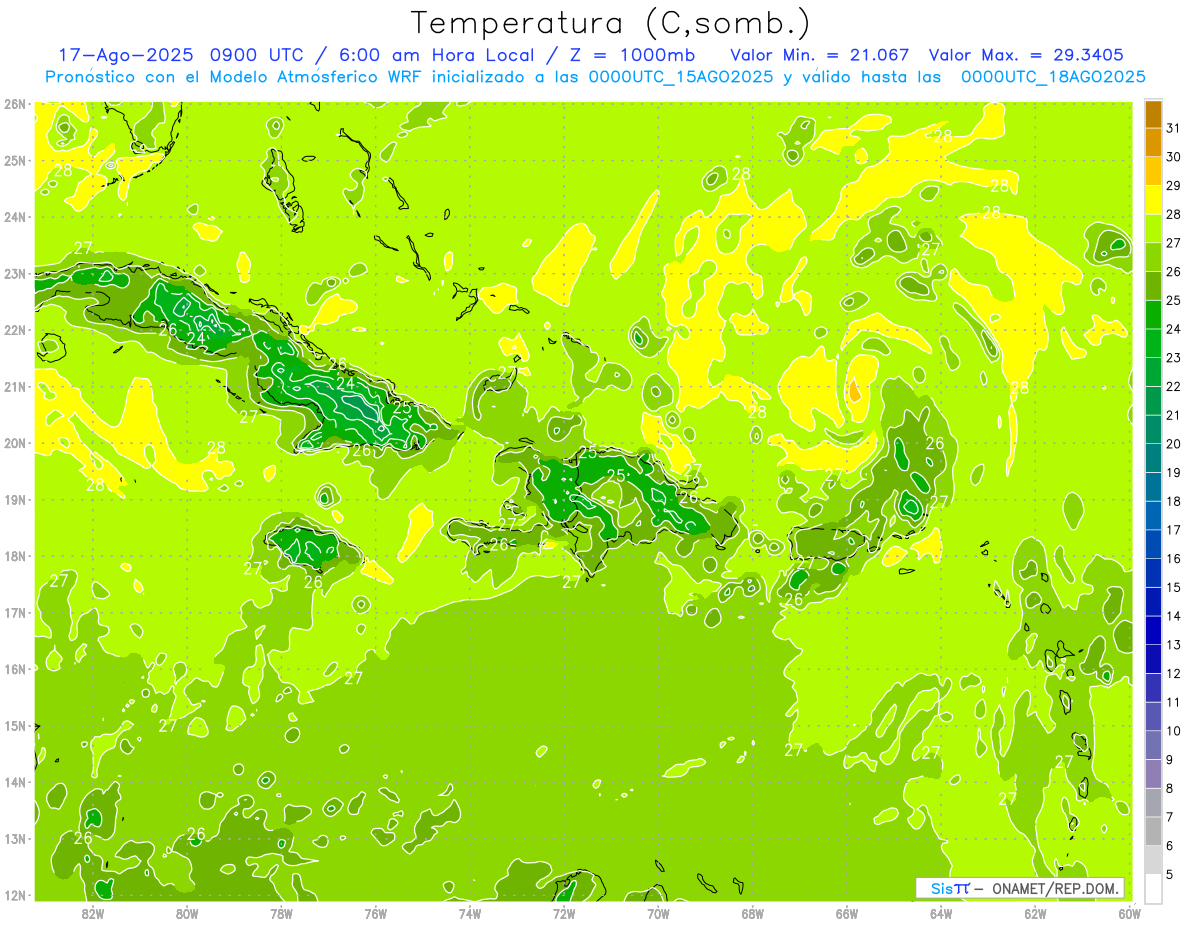Click the legend value "23" on the color scale
The height and width of the screenshot is (927, 1200).
[1174, 358]
